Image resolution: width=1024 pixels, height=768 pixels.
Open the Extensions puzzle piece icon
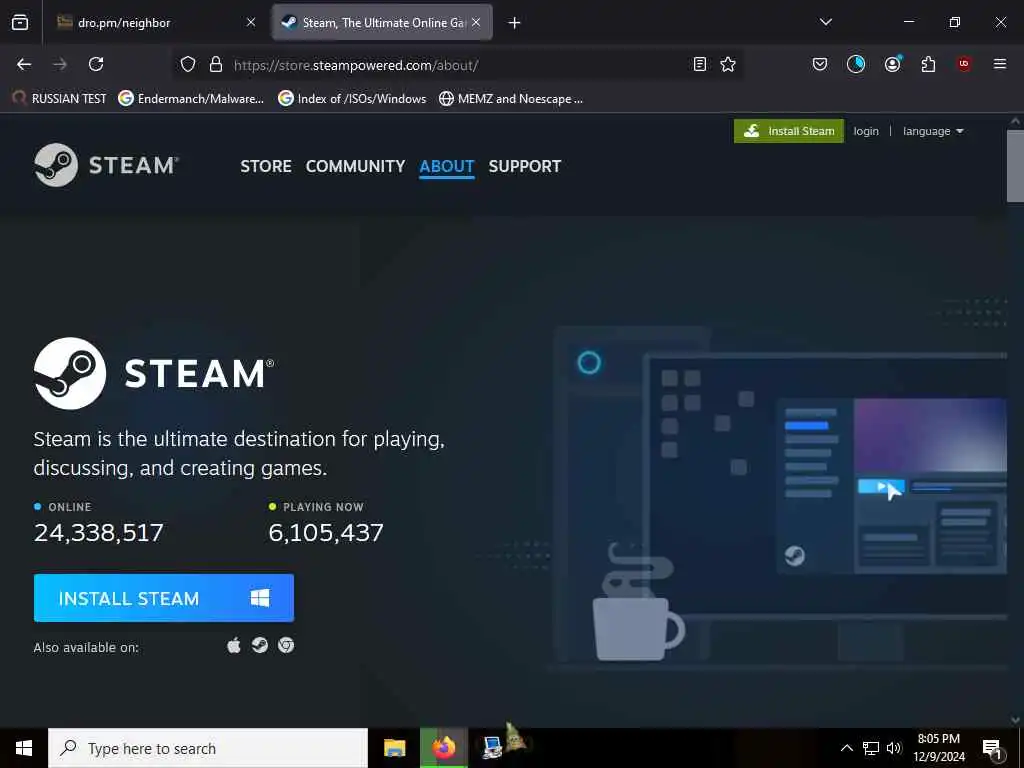[x=928, y=64]
